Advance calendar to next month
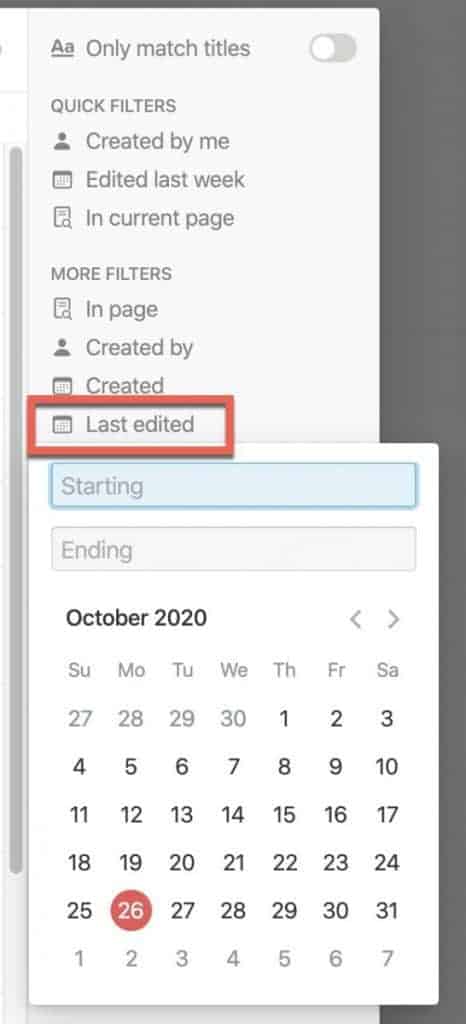Viewport: 466px width, 1024px height. pyautogui.click(x=393, y=619)
